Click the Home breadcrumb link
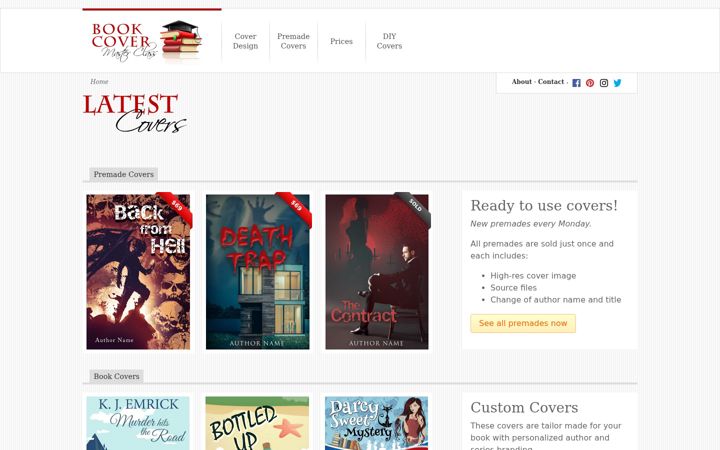 point(99,82)
